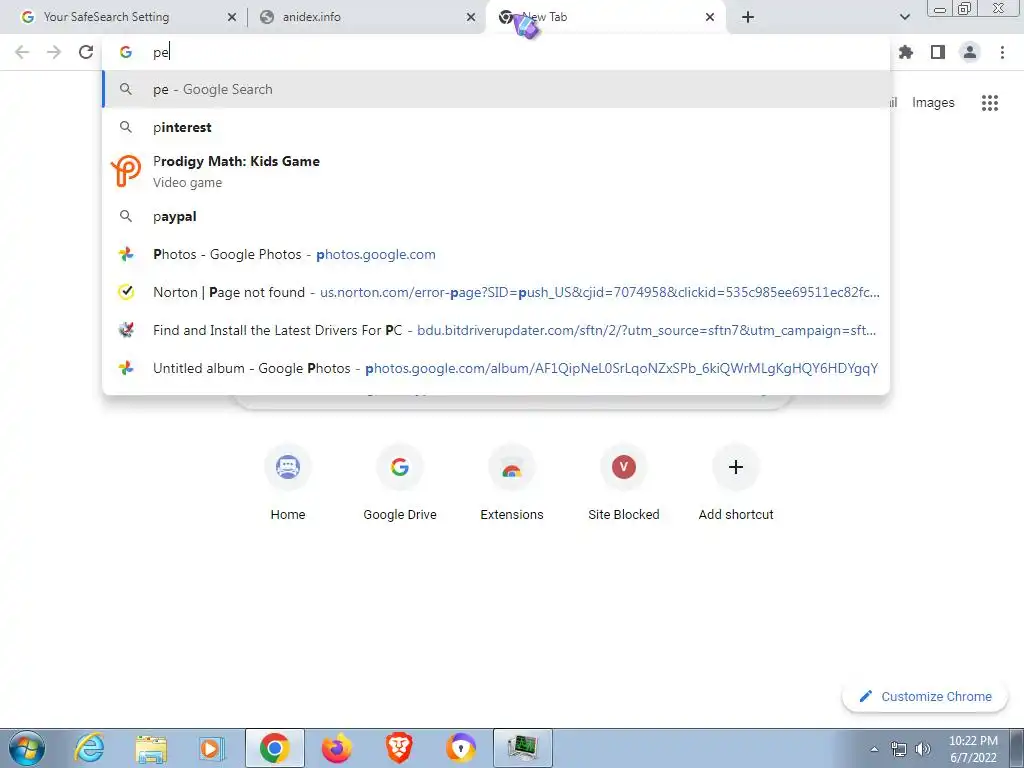The image size is (1024, 768).
Task: Open the orange keyhole browser taskbar icon
Action: coord(461,748)
